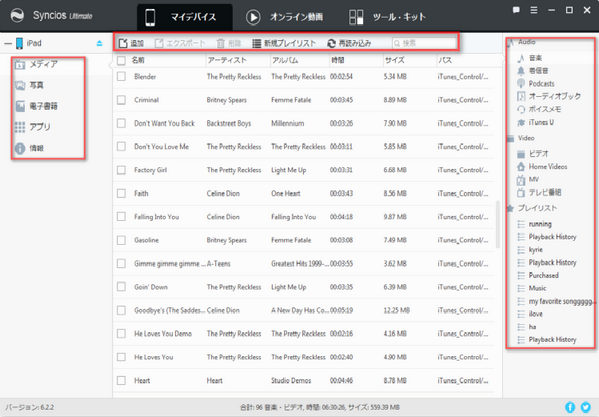The width and height of the screenshot is (599, 417).
Task: Check the box for Gasoline
Action: tap(121, 240)
